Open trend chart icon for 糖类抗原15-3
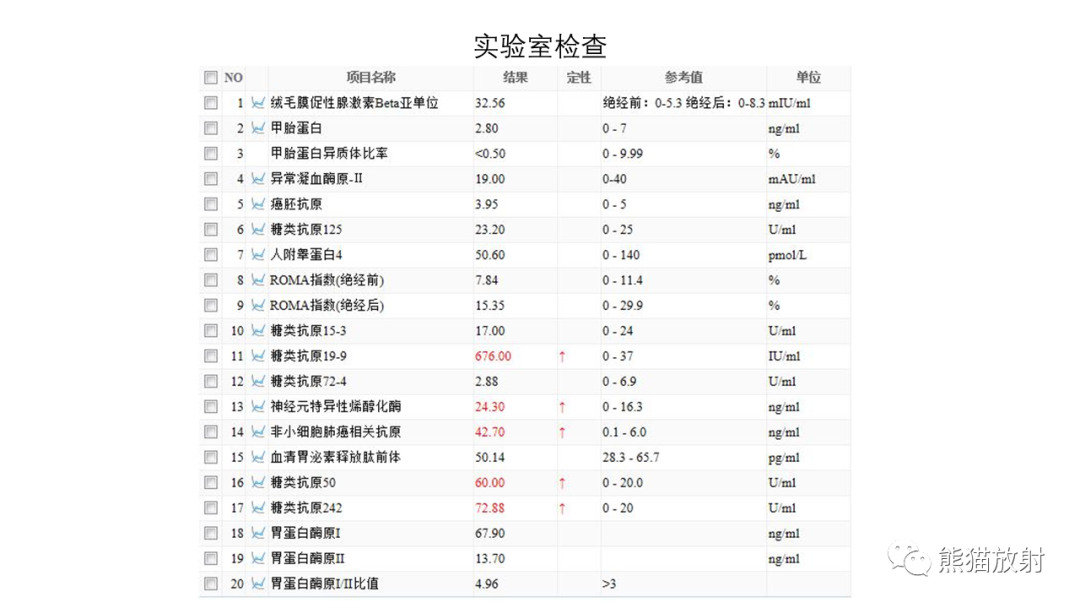The width and height of the screenshot is (1080, 608). 258,331
